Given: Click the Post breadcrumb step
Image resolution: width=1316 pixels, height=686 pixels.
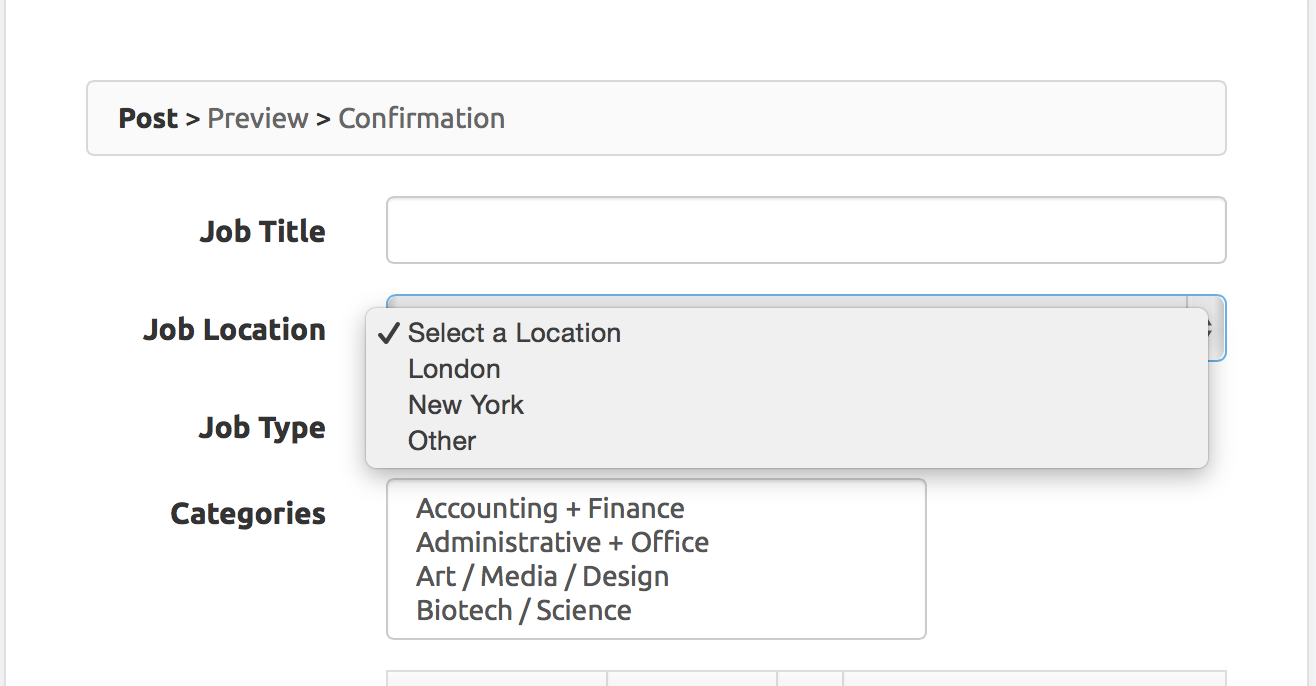Looking at the screenshot, I should [148, 118].
